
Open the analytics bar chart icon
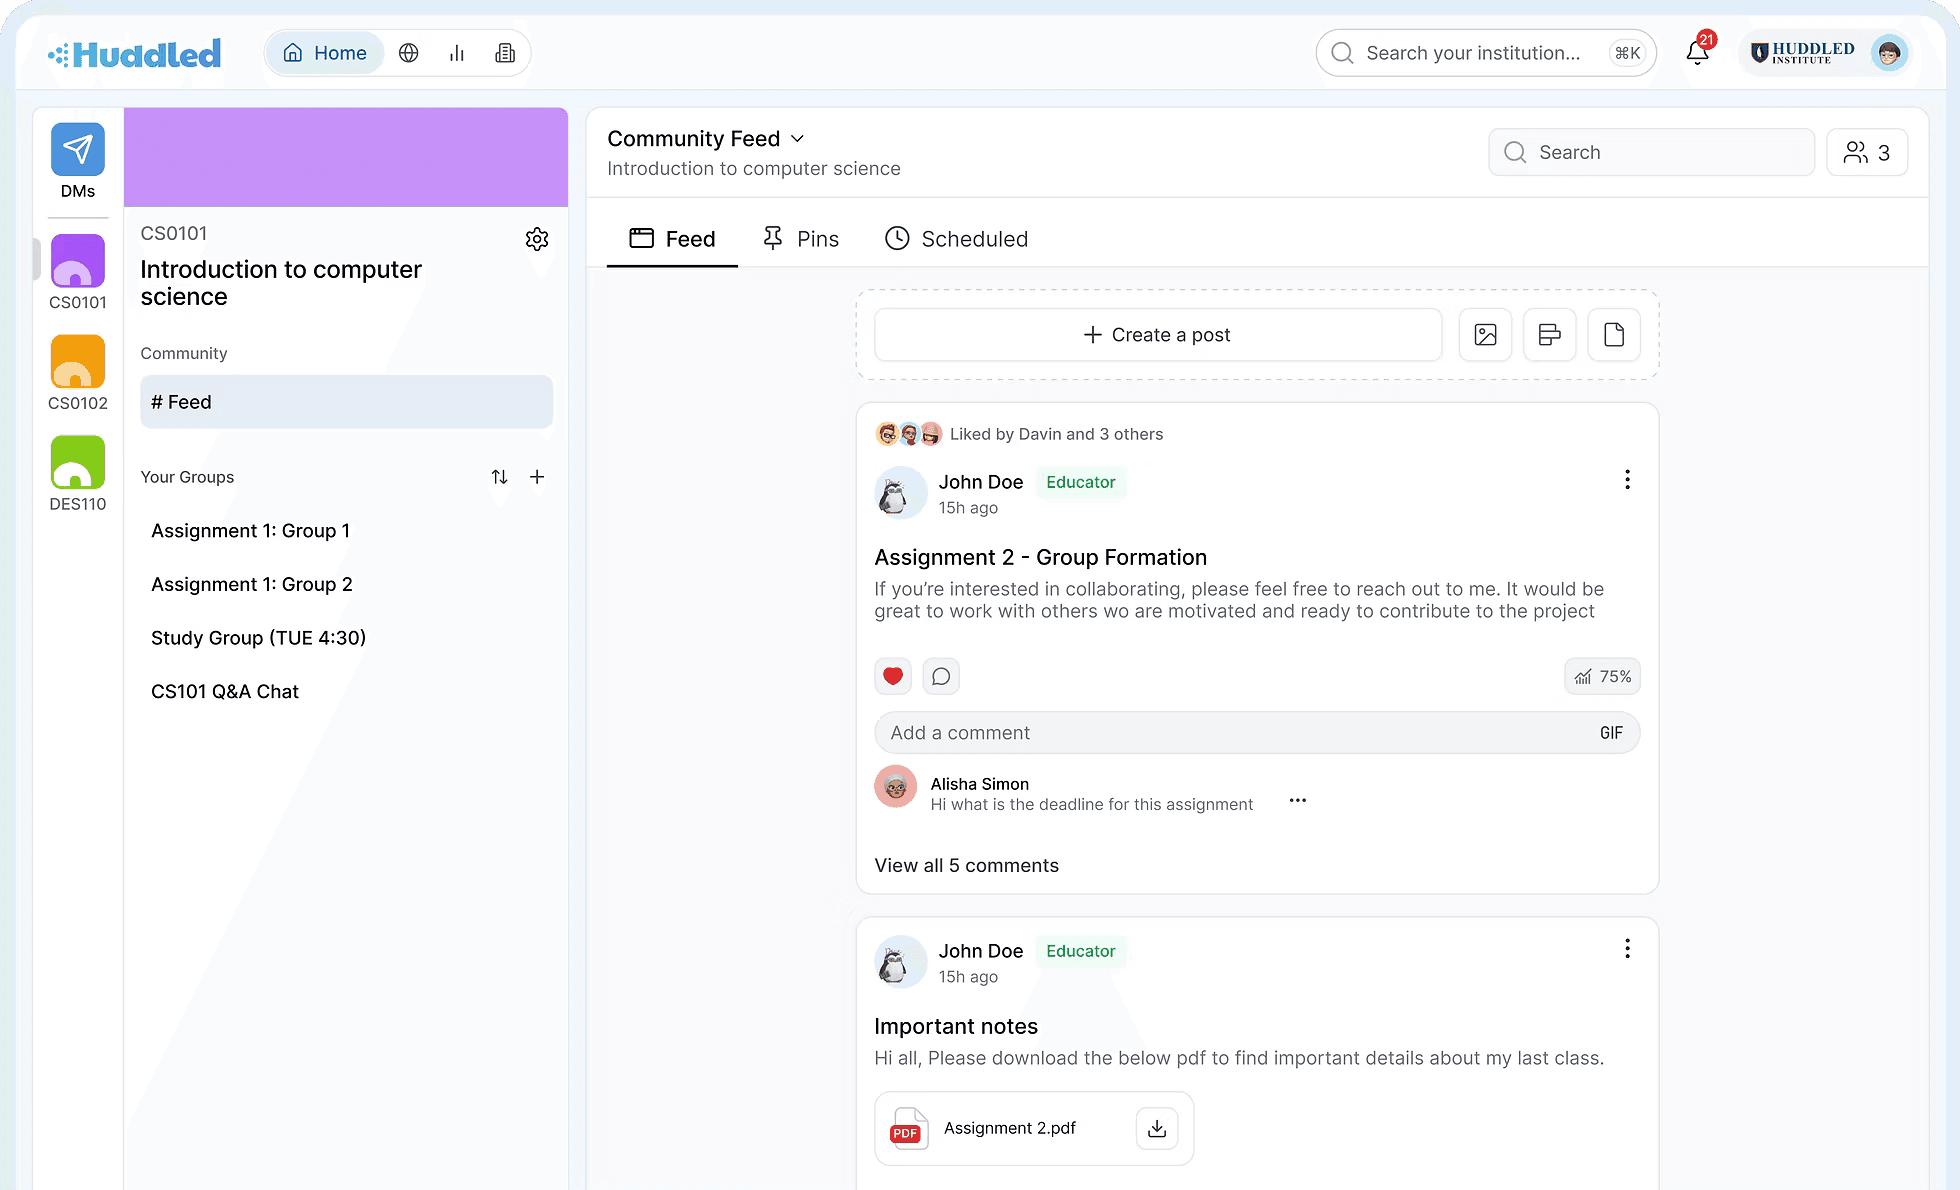(457, 53)
